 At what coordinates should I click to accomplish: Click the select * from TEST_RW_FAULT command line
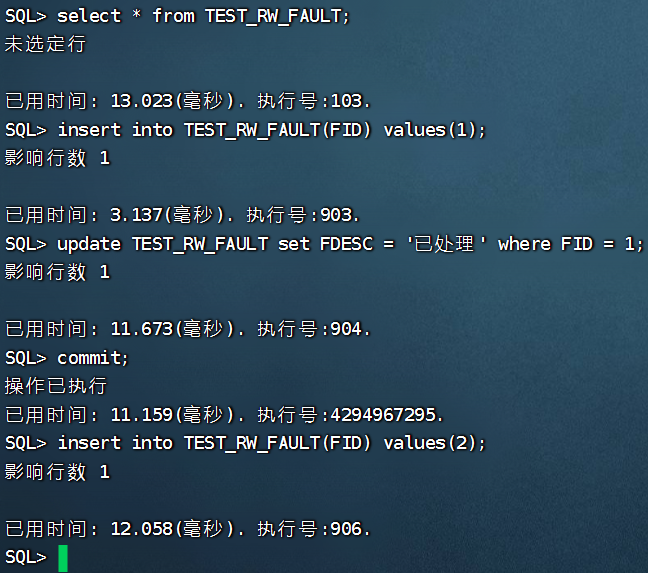point(177,16)
